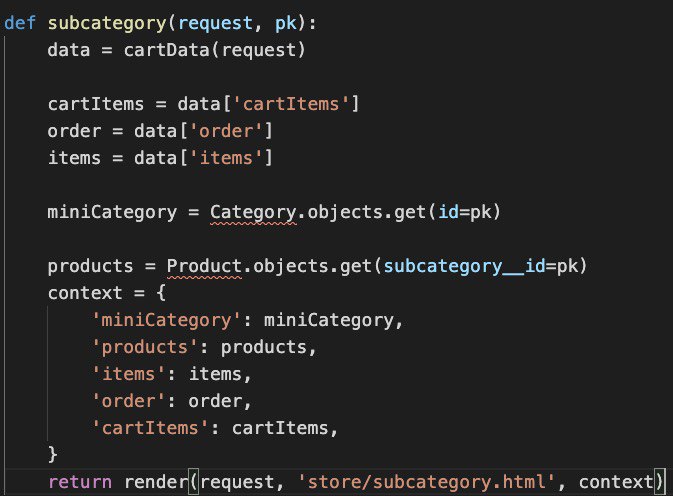
Task: Click 'cartData' function call
Action: (x=167, y=50)
